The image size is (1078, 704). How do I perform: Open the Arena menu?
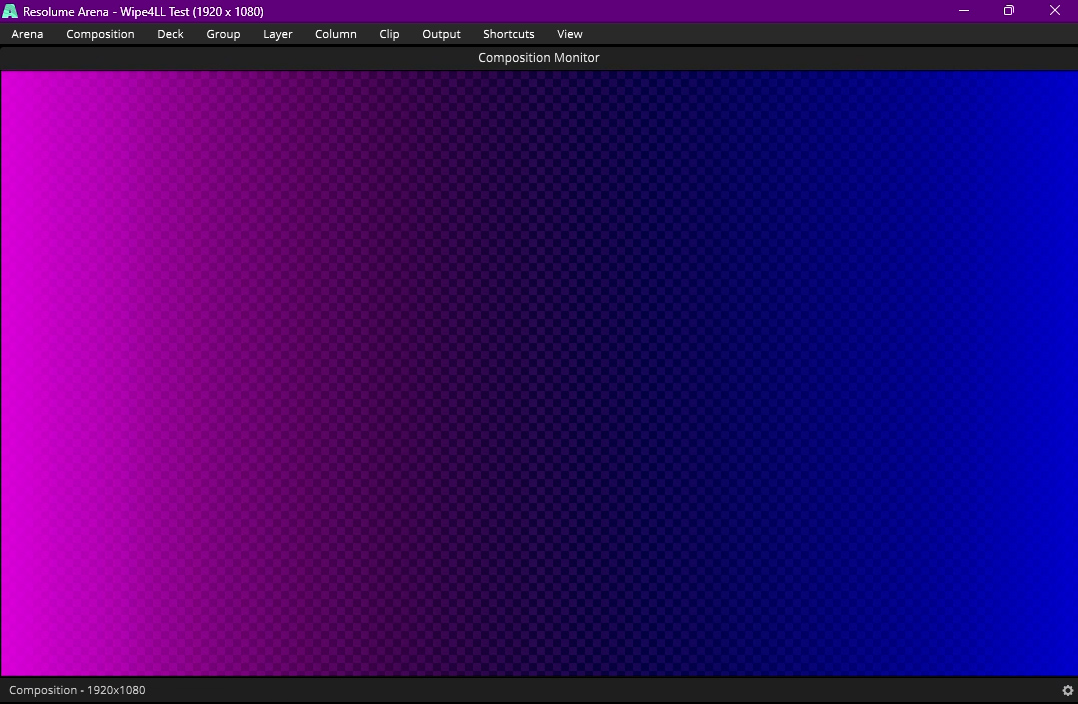[28, 34]
